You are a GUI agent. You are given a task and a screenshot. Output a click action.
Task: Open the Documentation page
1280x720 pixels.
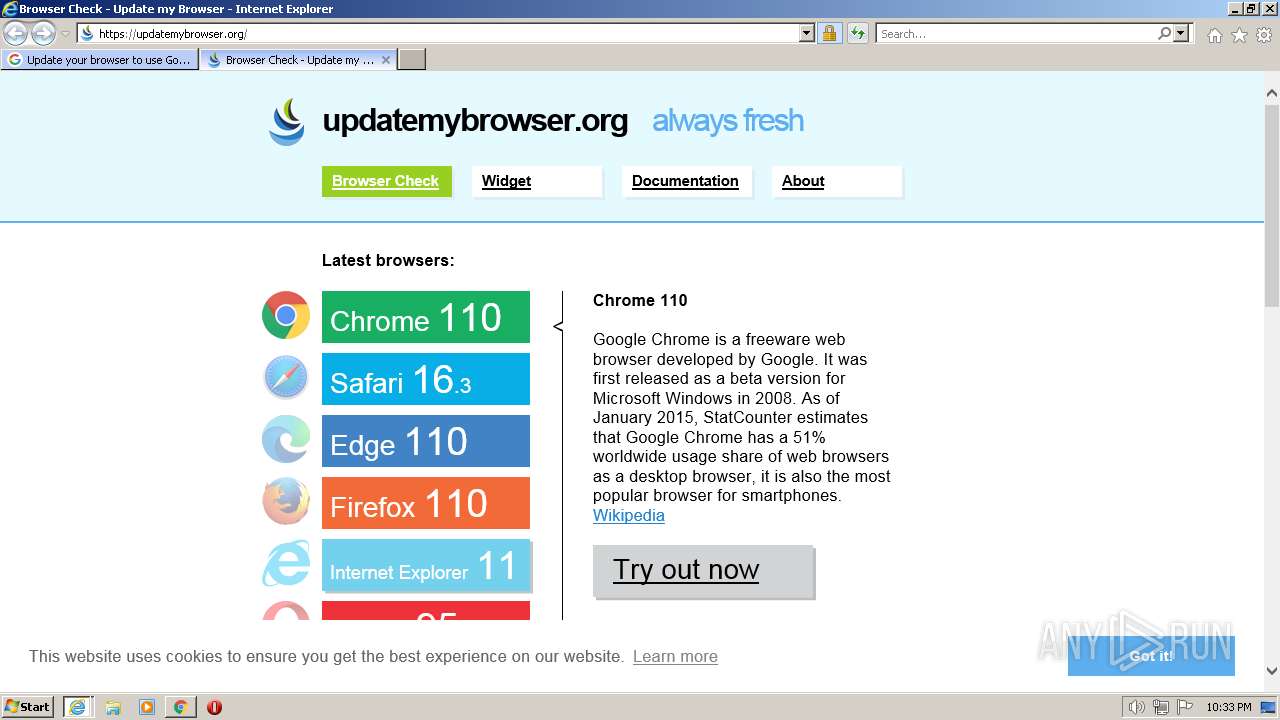pyautogui.click(x=686, y=181)
